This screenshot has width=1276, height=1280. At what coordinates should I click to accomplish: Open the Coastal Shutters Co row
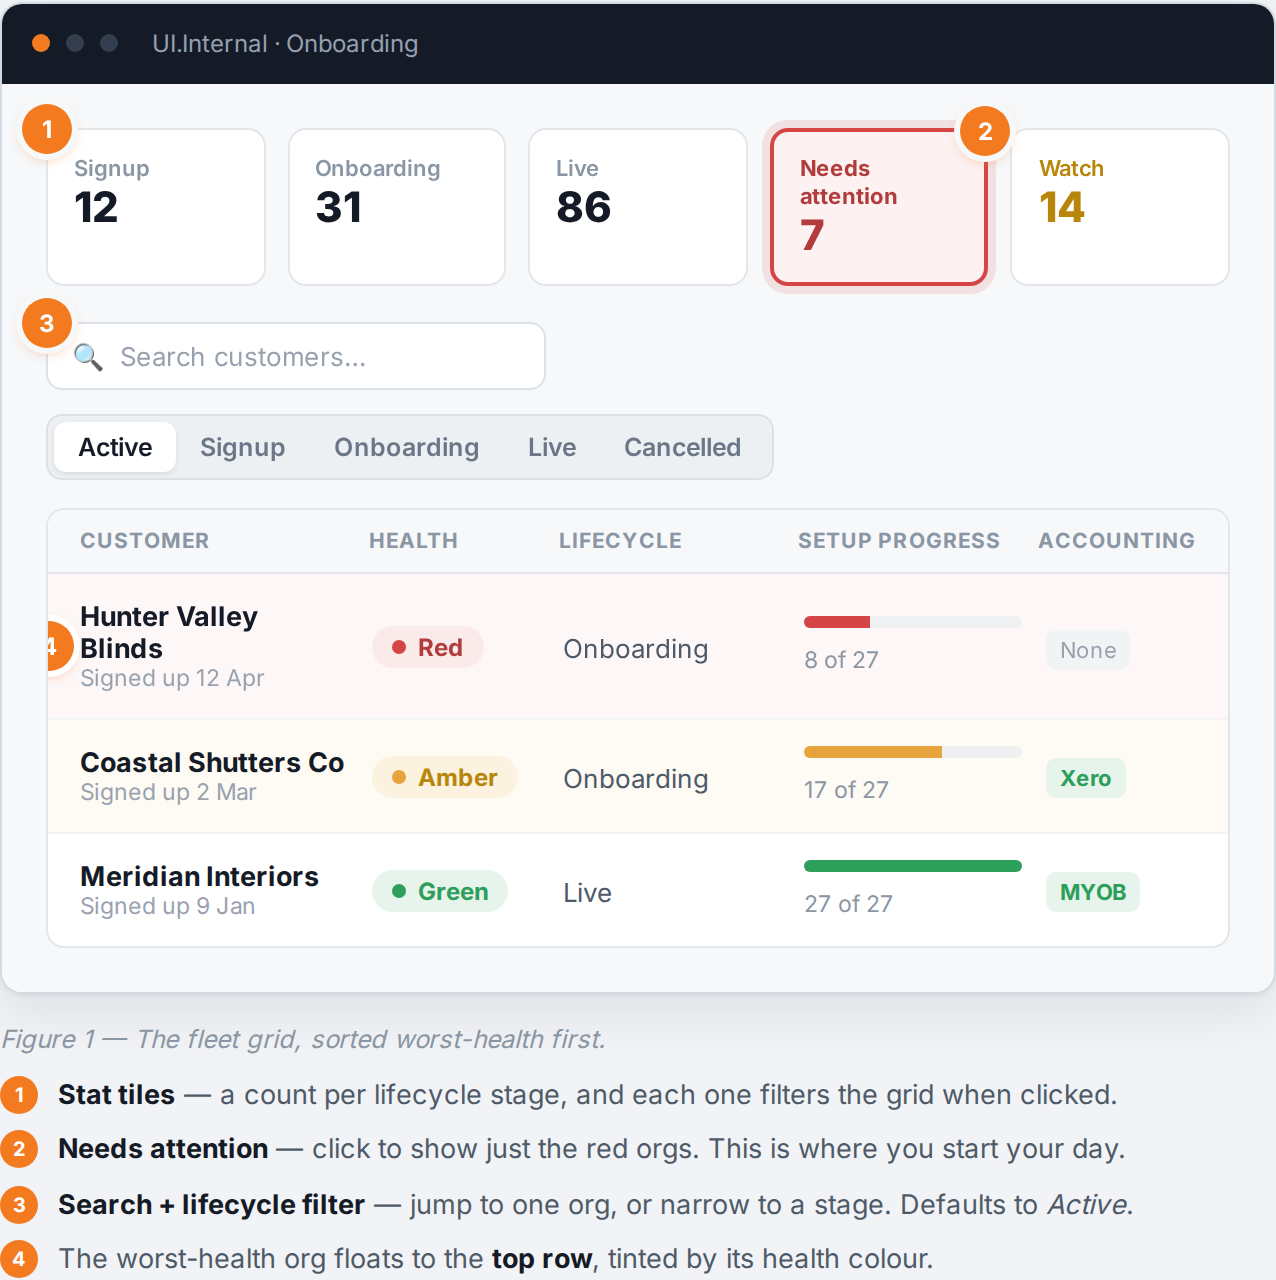pos(638,777)
